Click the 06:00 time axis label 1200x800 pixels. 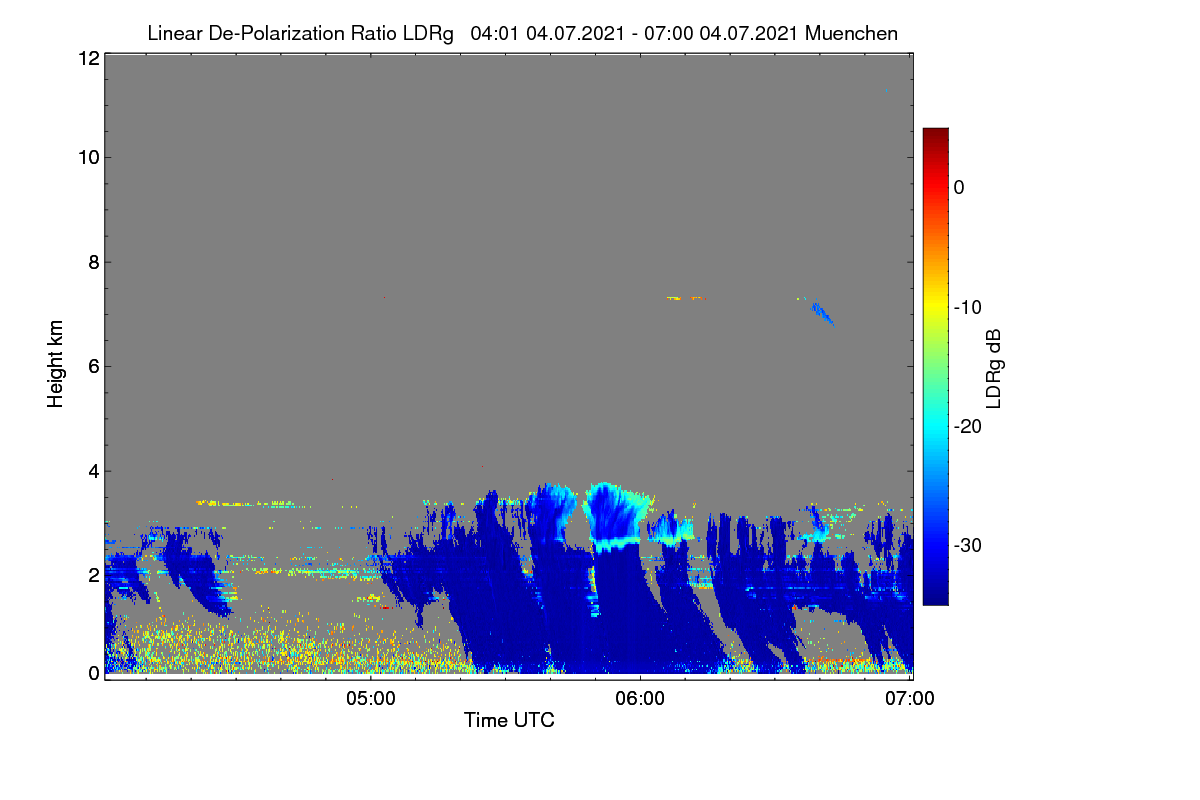(640, 699)
